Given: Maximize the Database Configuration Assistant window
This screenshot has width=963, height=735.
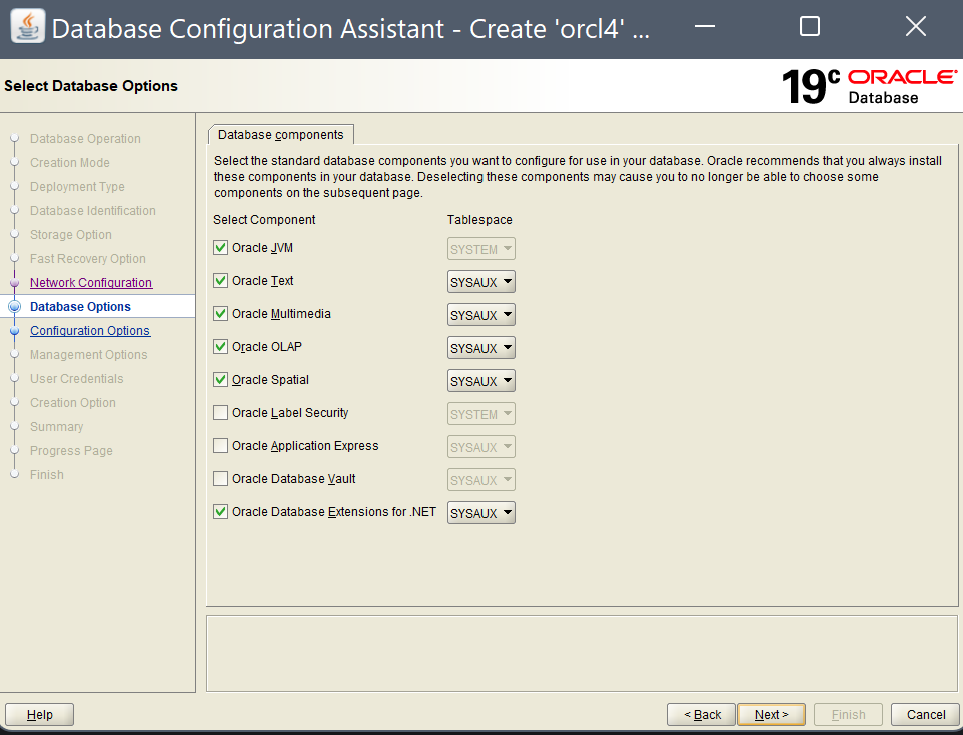Looking at the screenshot, I should [810, 27].
